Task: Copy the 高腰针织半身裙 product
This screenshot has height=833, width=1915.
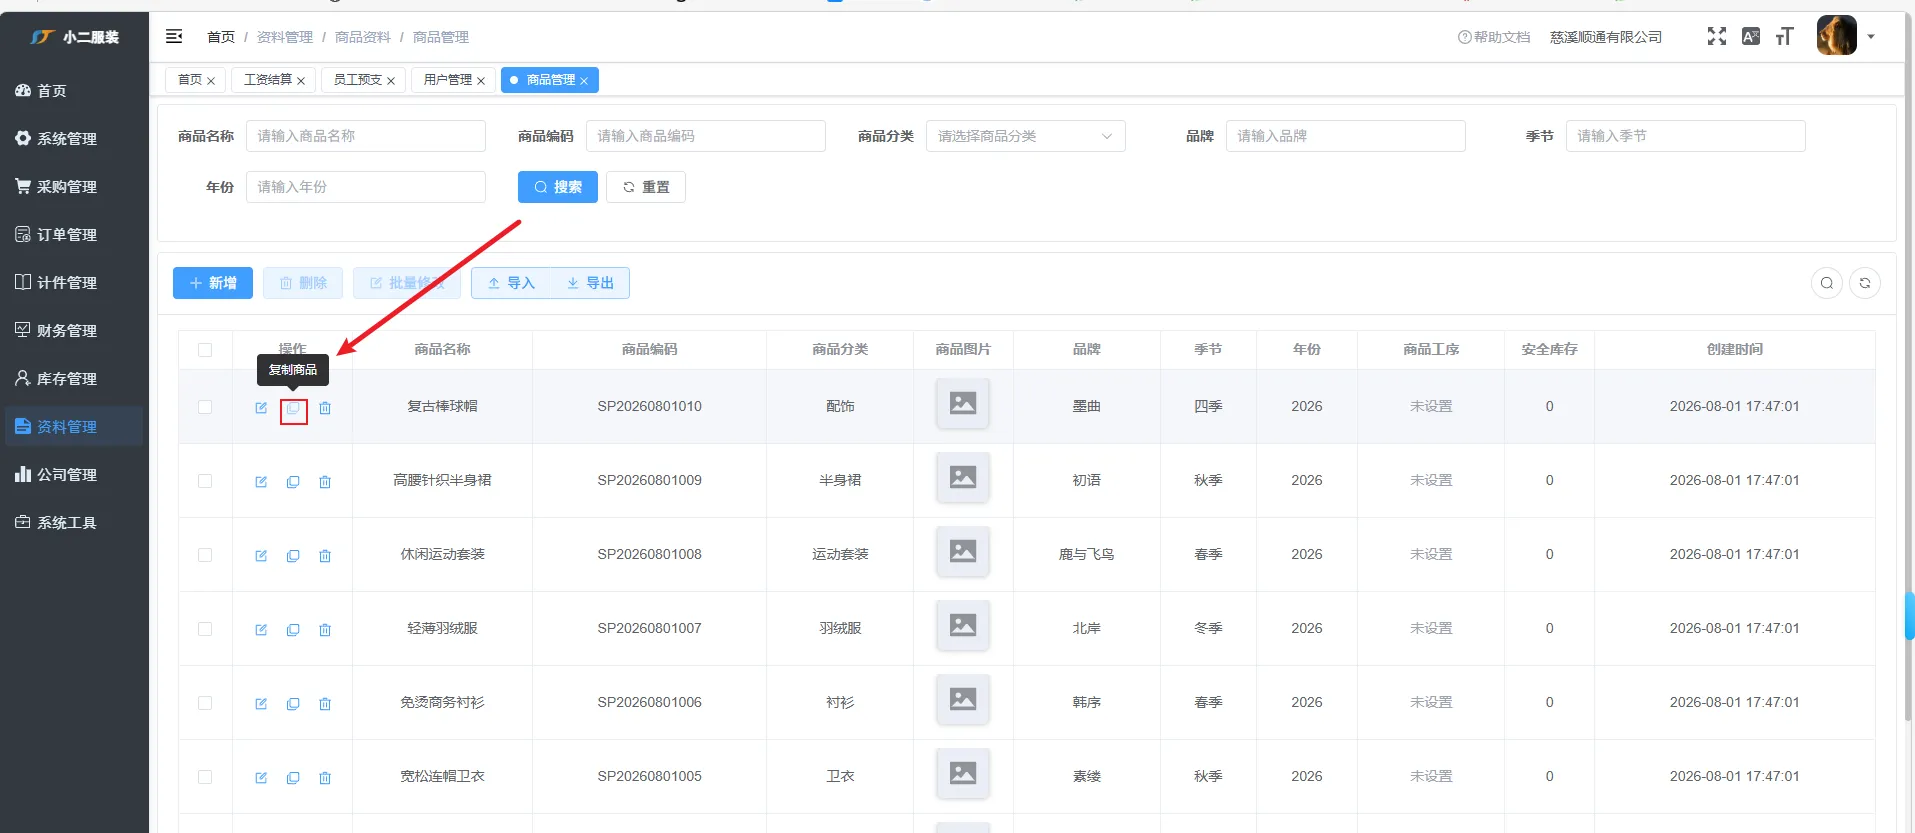Action: (293, 482)
